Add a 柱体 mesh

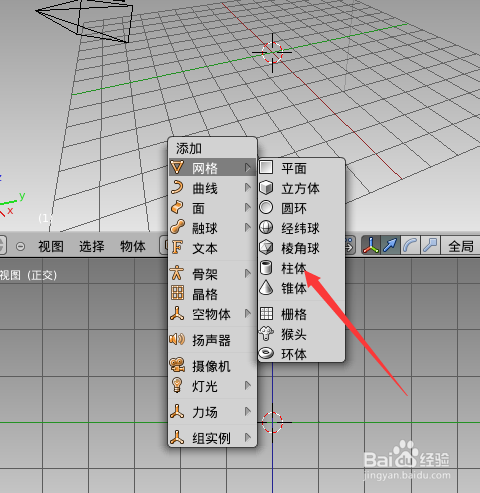[x=301, y=268]
